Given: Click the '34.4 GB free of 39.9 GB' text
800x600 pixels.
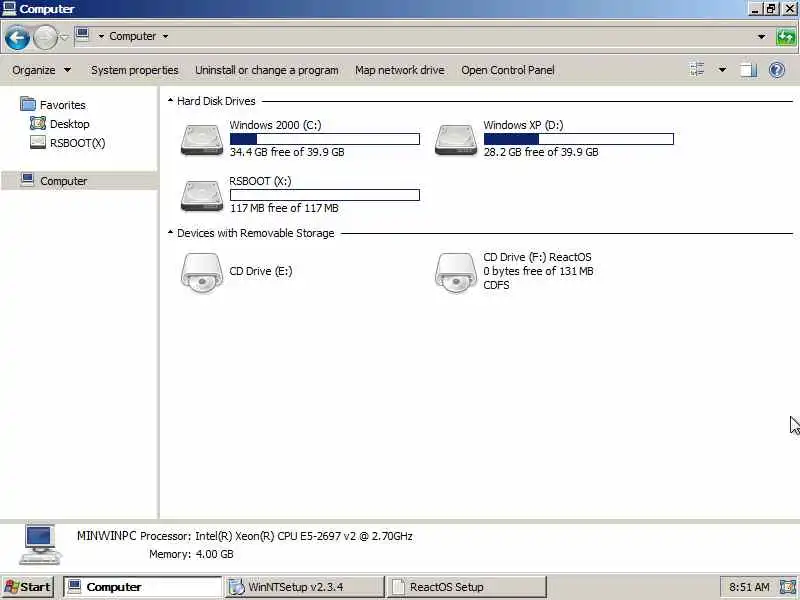Looking at the screenshot, I should 287,152.
